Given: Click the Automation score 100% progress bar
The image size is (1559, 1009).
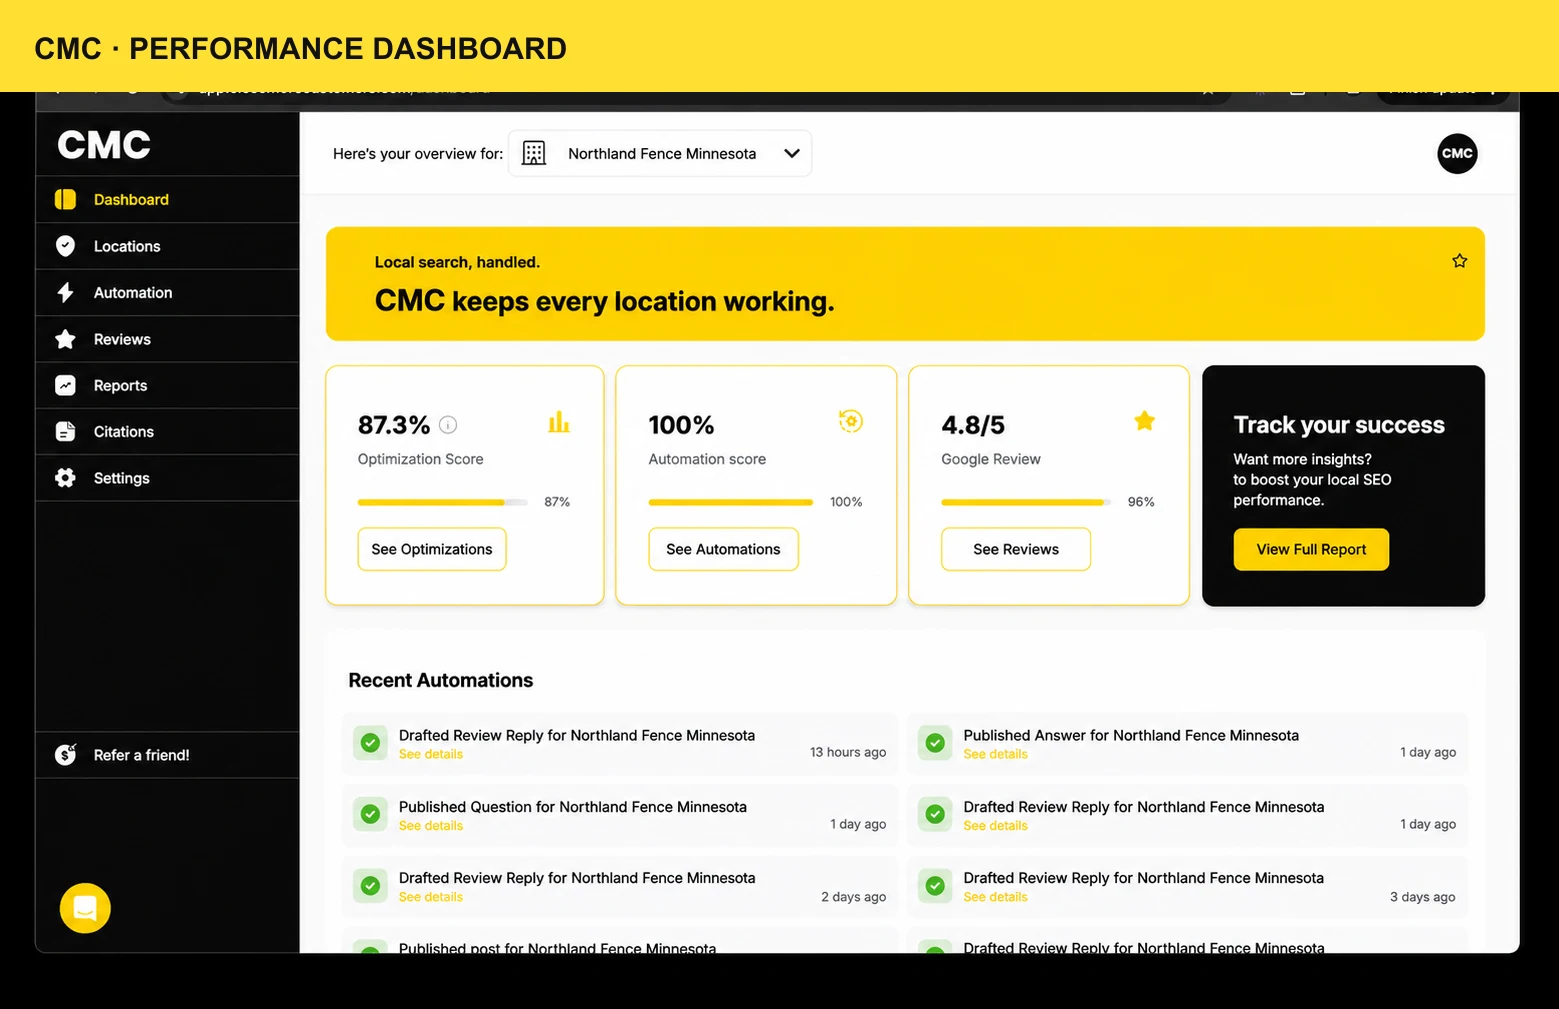Looking at the screenshot, I should [731, 502].
